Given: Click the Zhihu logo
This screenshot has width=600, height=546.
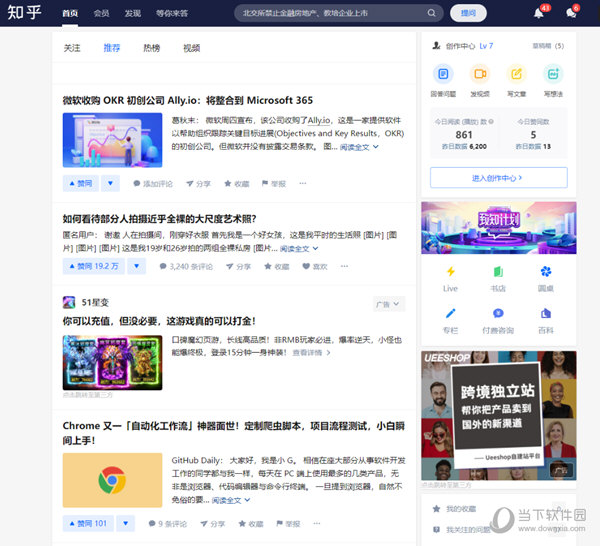Looking at the screenshot, I should pos(24,12).
